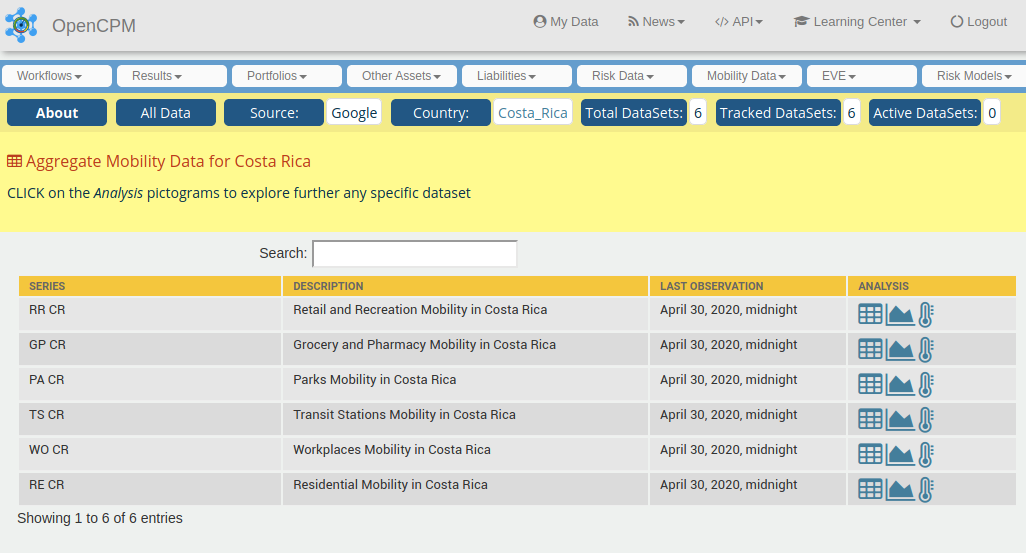Go to My Data page
The image size is (1026, 558).
(x=566, y=22)
